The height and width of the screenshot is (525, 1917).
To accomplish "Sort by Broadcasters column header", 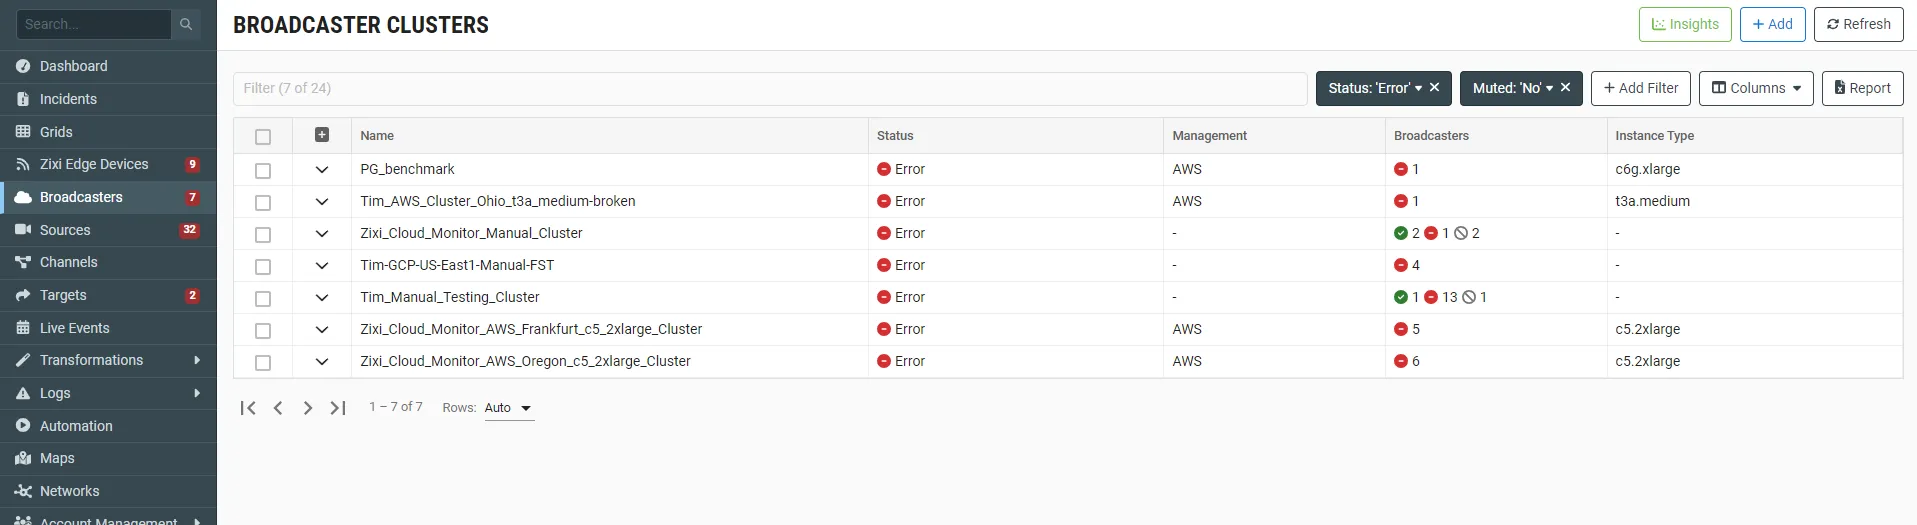I will coord(1431,136).
